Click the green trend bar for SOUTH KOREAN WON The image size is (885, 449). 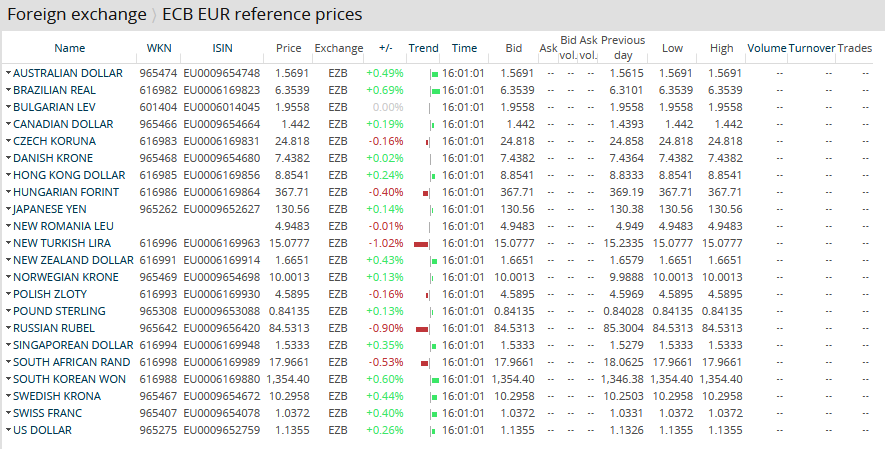click(x=434, y=380)
